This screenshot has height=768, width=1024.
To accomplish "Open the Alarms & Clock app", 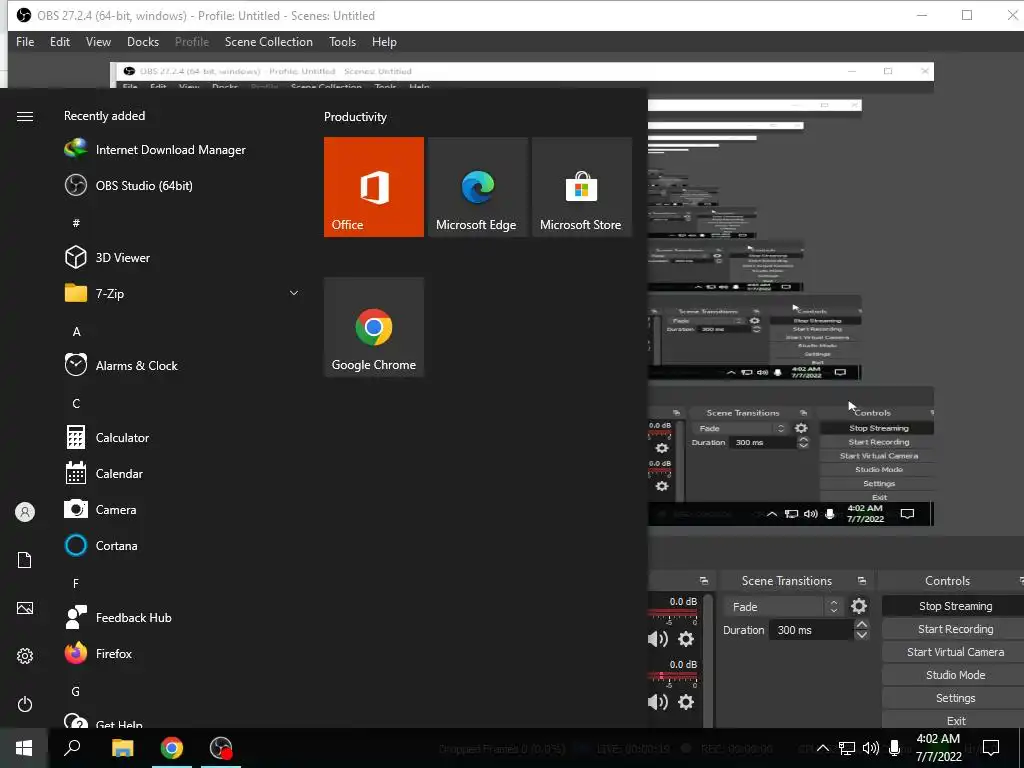I will 121,366.
